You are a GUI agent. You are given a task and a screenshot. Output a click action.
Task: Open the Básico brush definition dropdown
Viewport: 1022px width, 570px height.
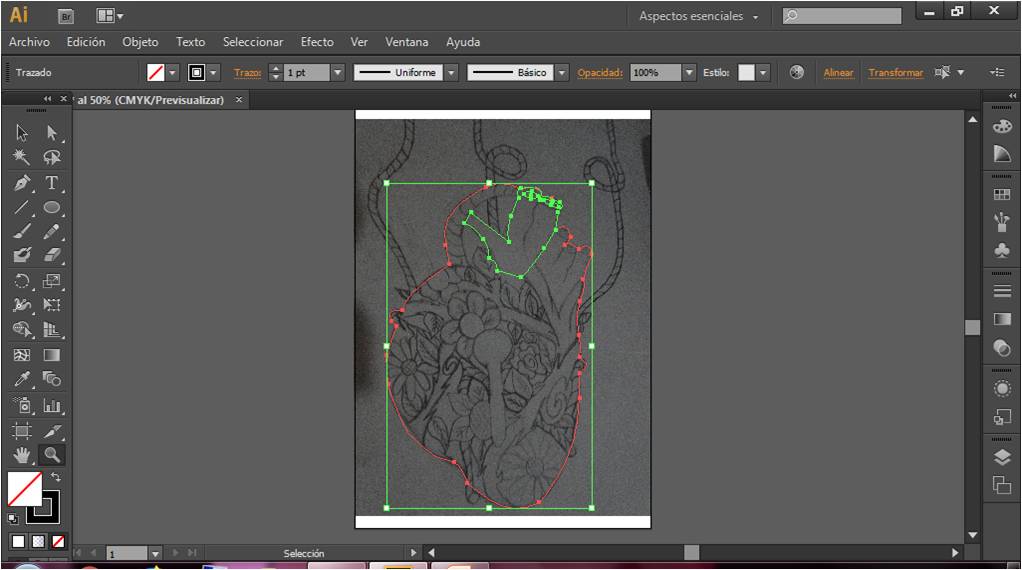click(x=562, y=72)
